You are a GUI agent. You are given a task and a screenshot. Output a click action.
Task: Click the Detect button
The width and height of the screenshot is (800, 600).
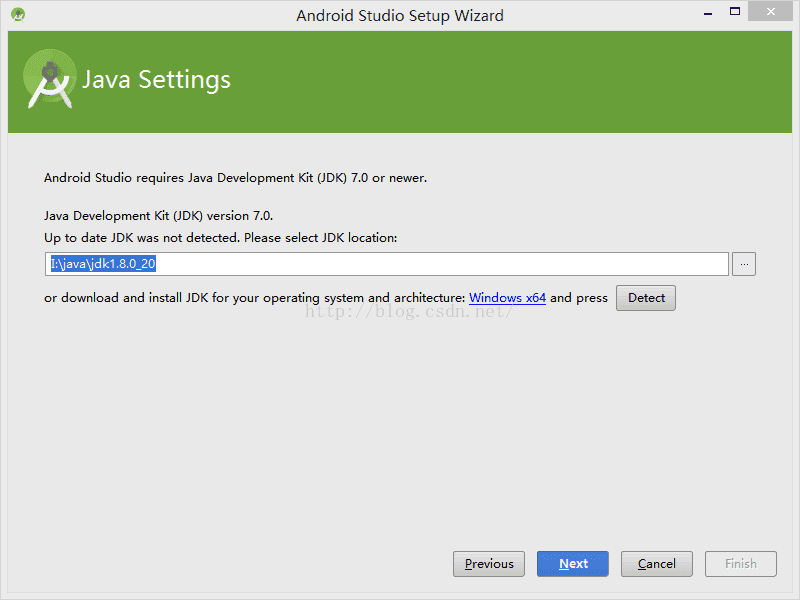click(646, 297)
